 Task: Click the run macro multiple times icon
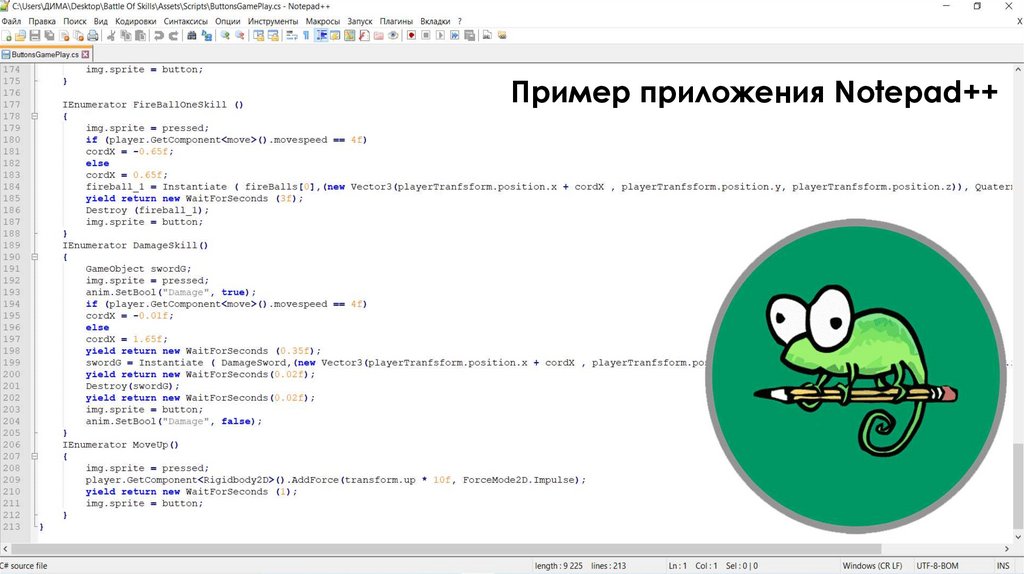click(455, 35)
